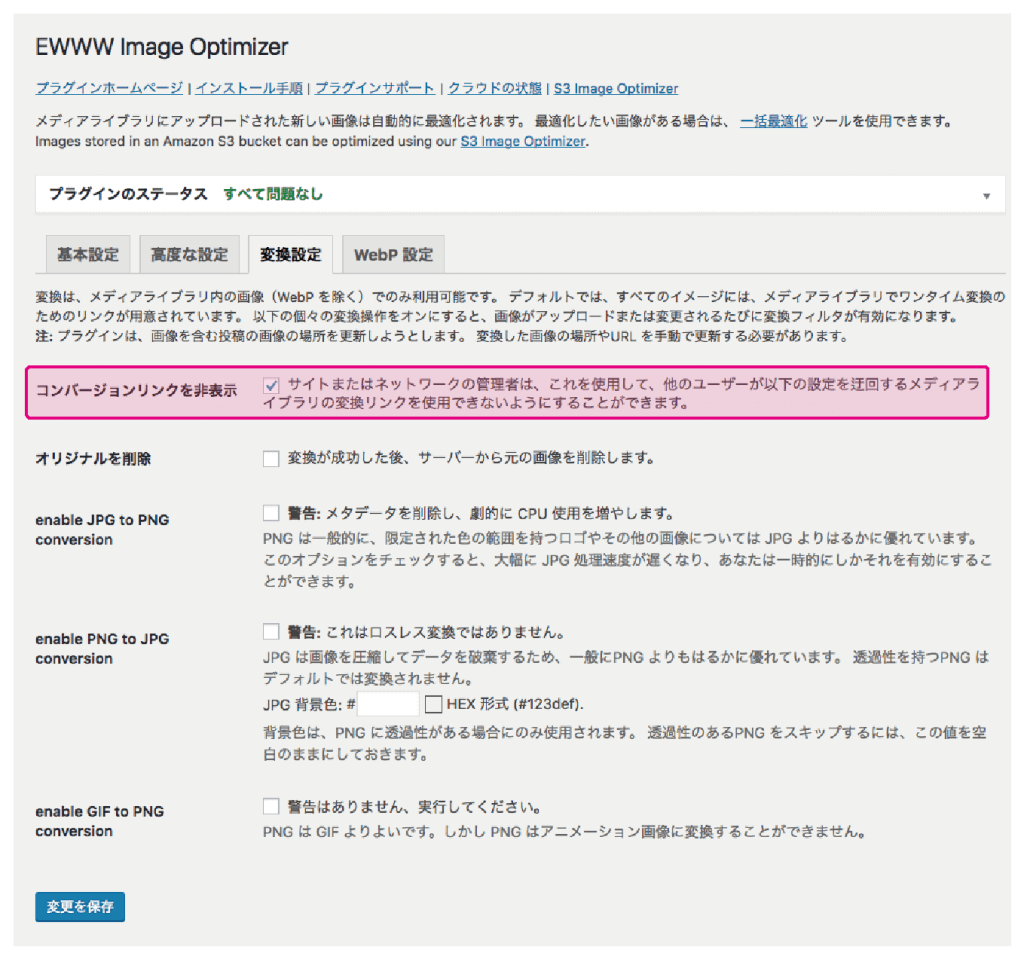Enable PNG to JPG conversion checkbox

271,632
